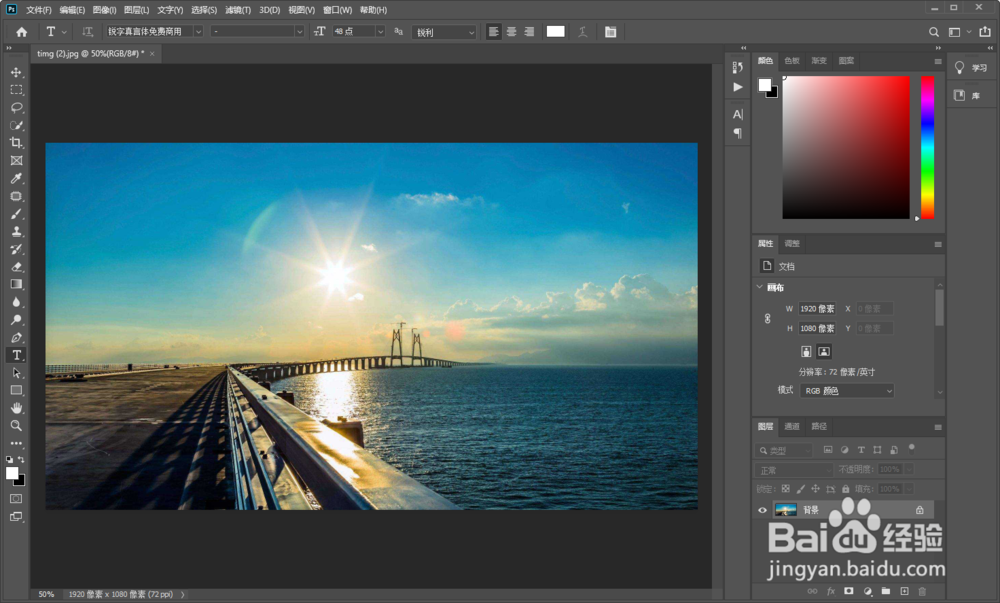Collapse the 画布 section

click(x=760, y=287)
